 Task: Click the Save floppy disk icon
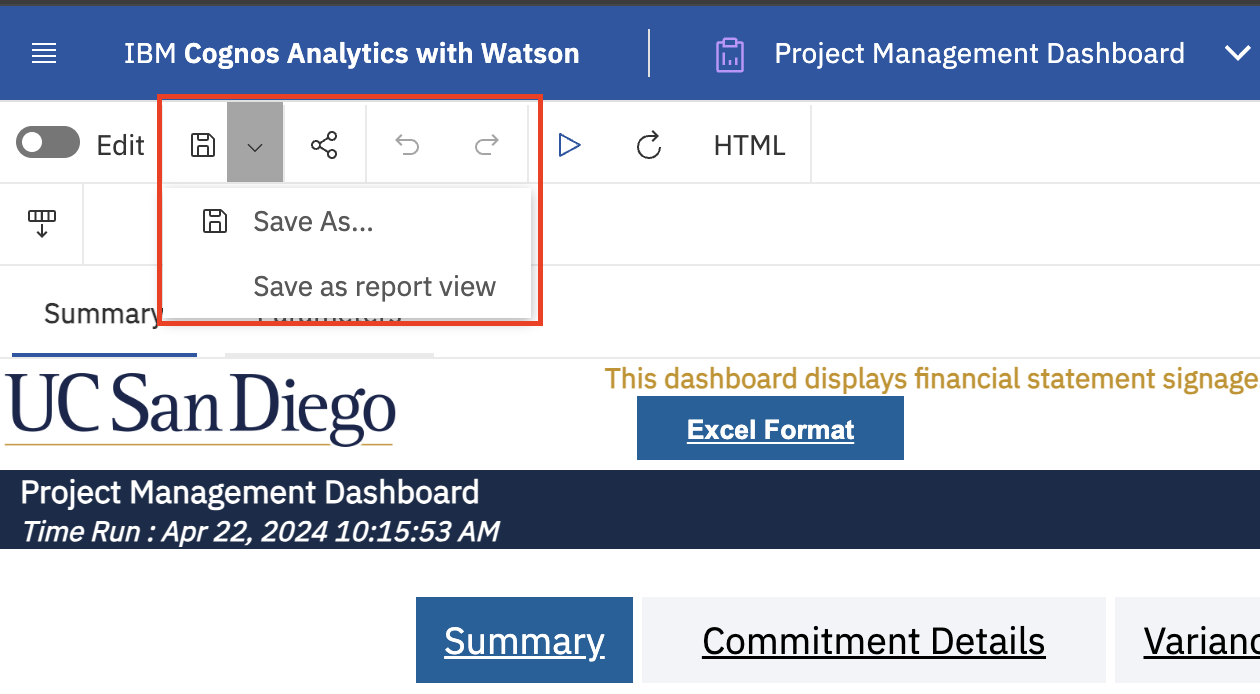point(203,145)
